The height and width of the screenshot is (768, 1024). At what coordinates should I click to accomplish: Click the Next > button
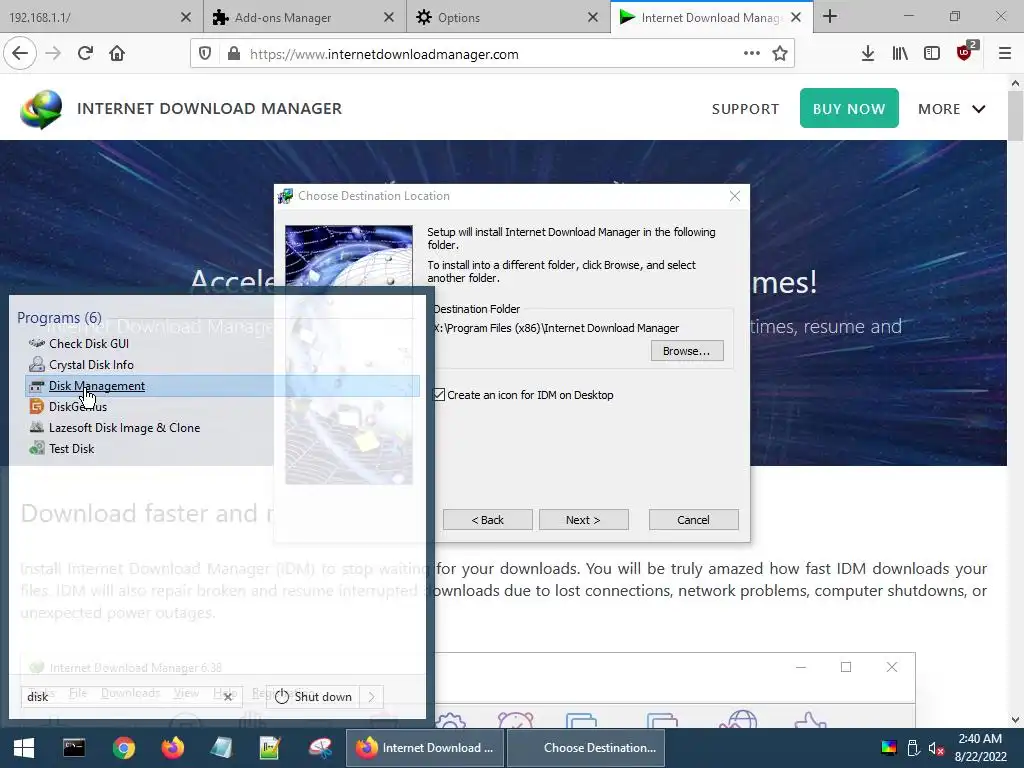[x=583, y=520]
